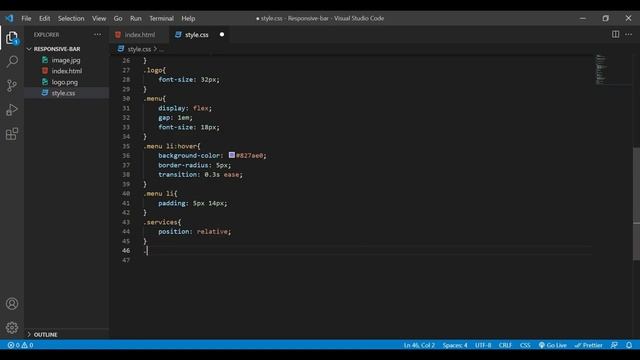
Task: Click the Prettier status item
Action: pos(588,345)
